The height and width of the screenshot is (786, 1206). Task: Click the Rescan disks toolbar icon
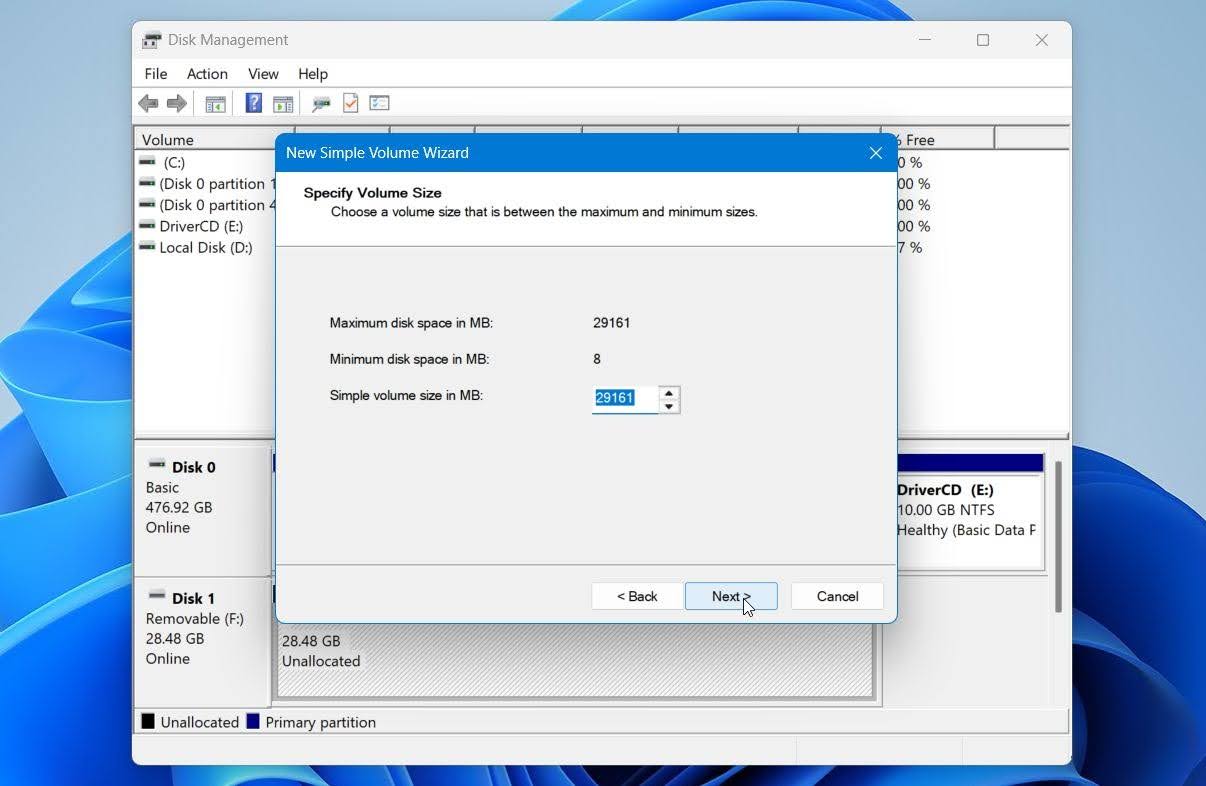[321, 103]
